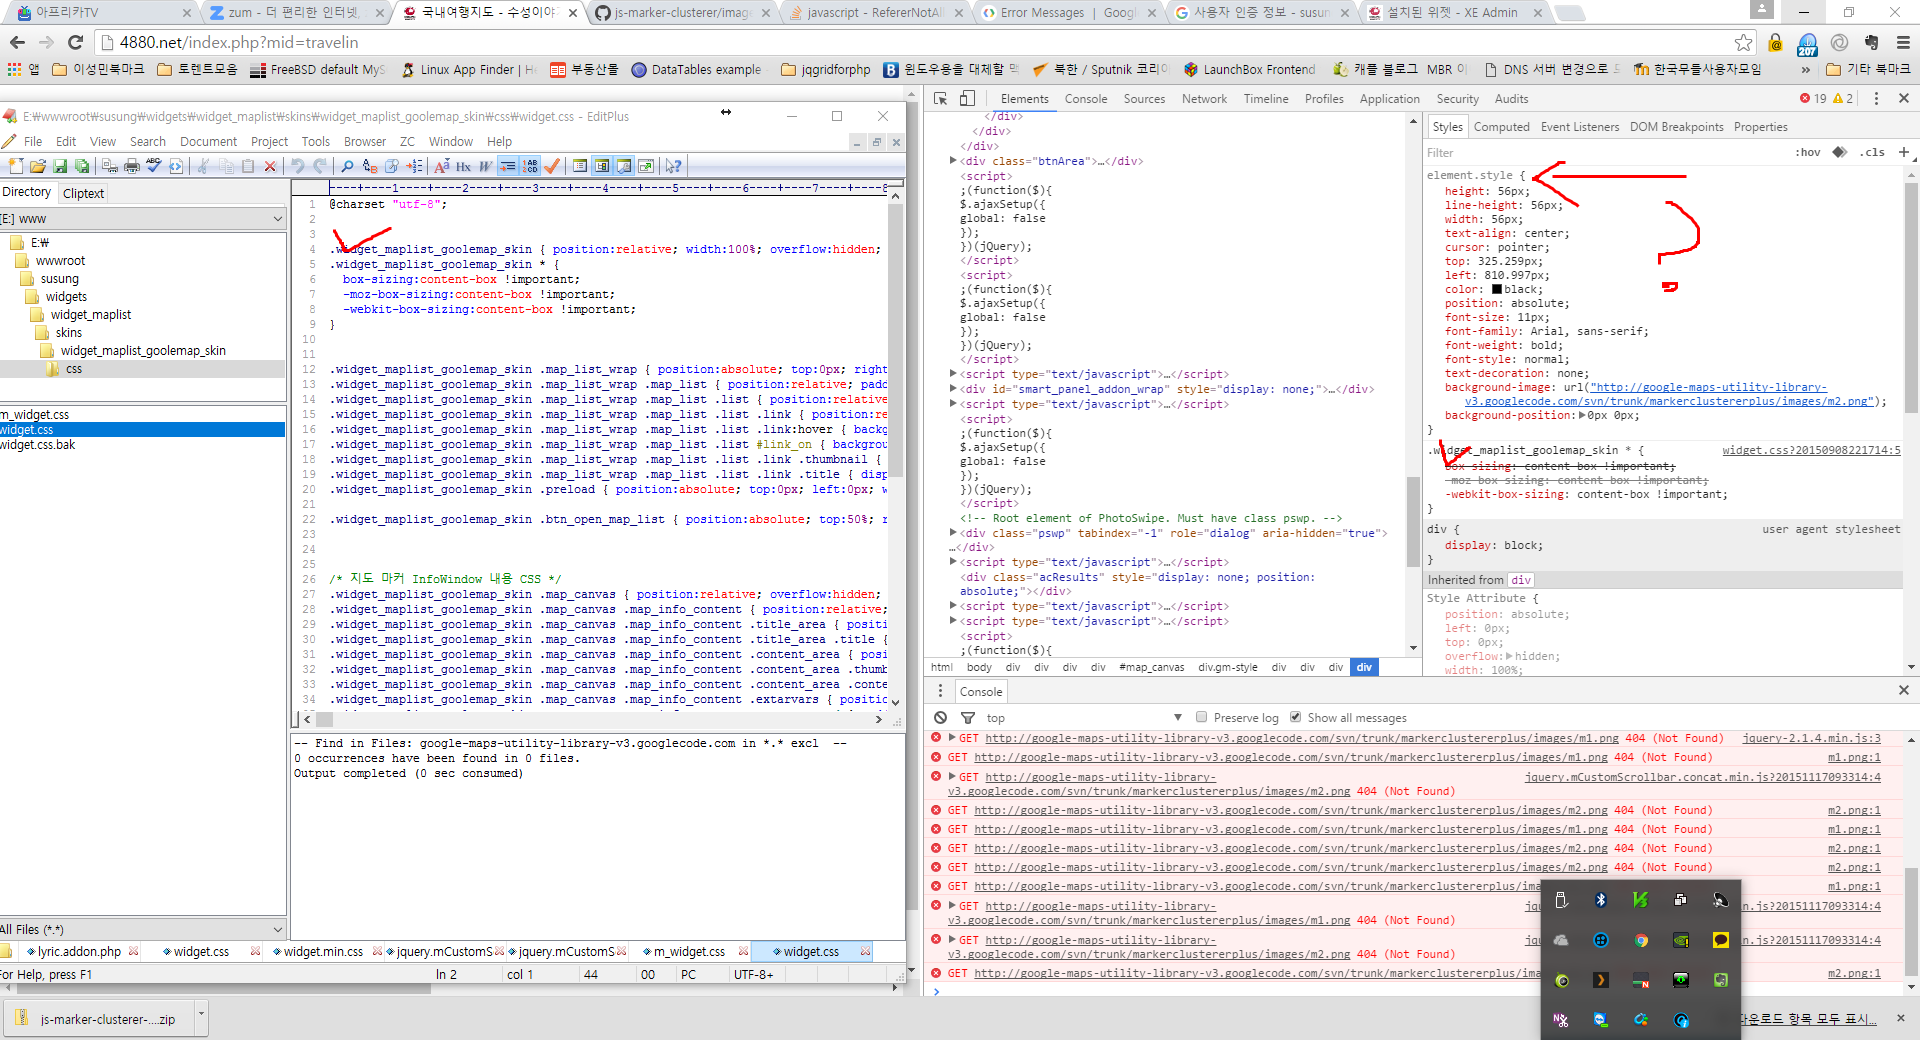Screen dimensions: 1920x1040
Task: Activate the DevTools inspect element picker
Action: pos(941,98)
